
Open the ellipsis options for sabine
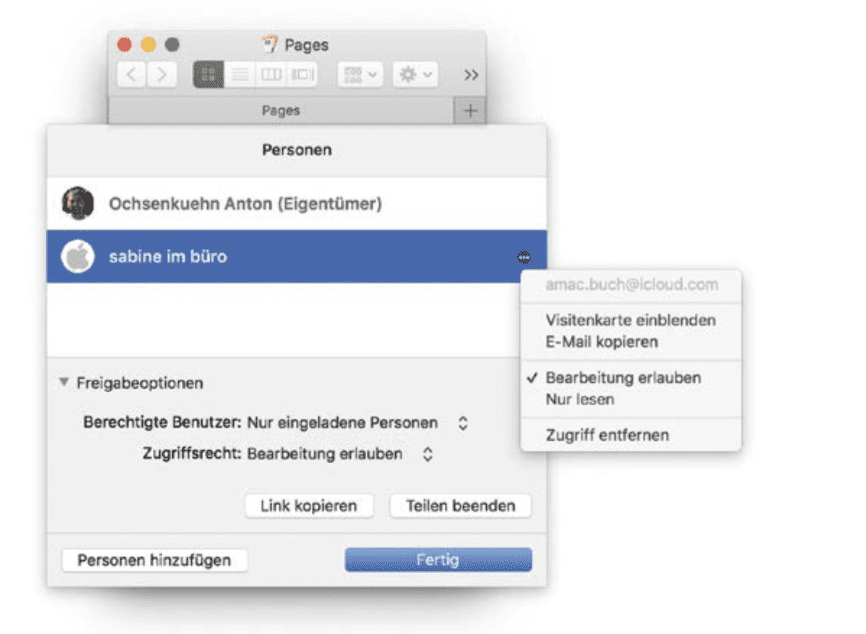(x=524, y=257)
